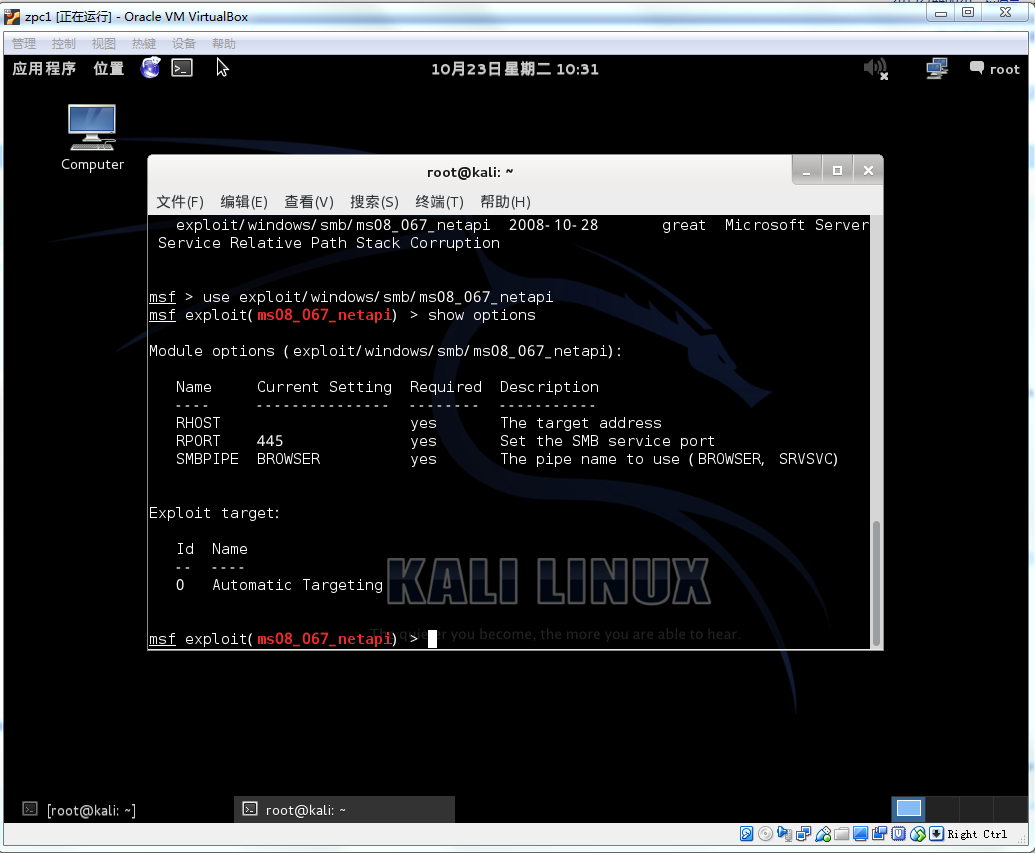Open the root user menu
This screenshot has width=1035, height=853.
pos(995,69)
